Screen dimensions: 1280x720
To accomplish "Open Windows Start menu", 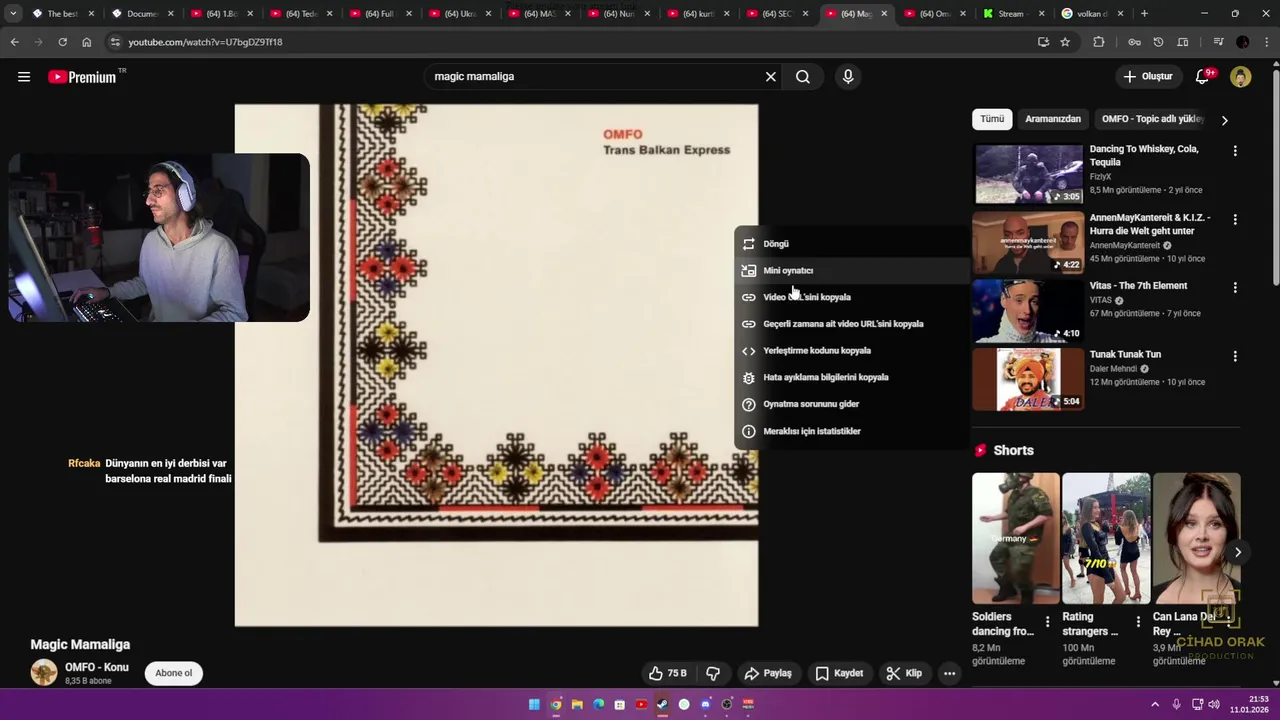I will [534, 704].
